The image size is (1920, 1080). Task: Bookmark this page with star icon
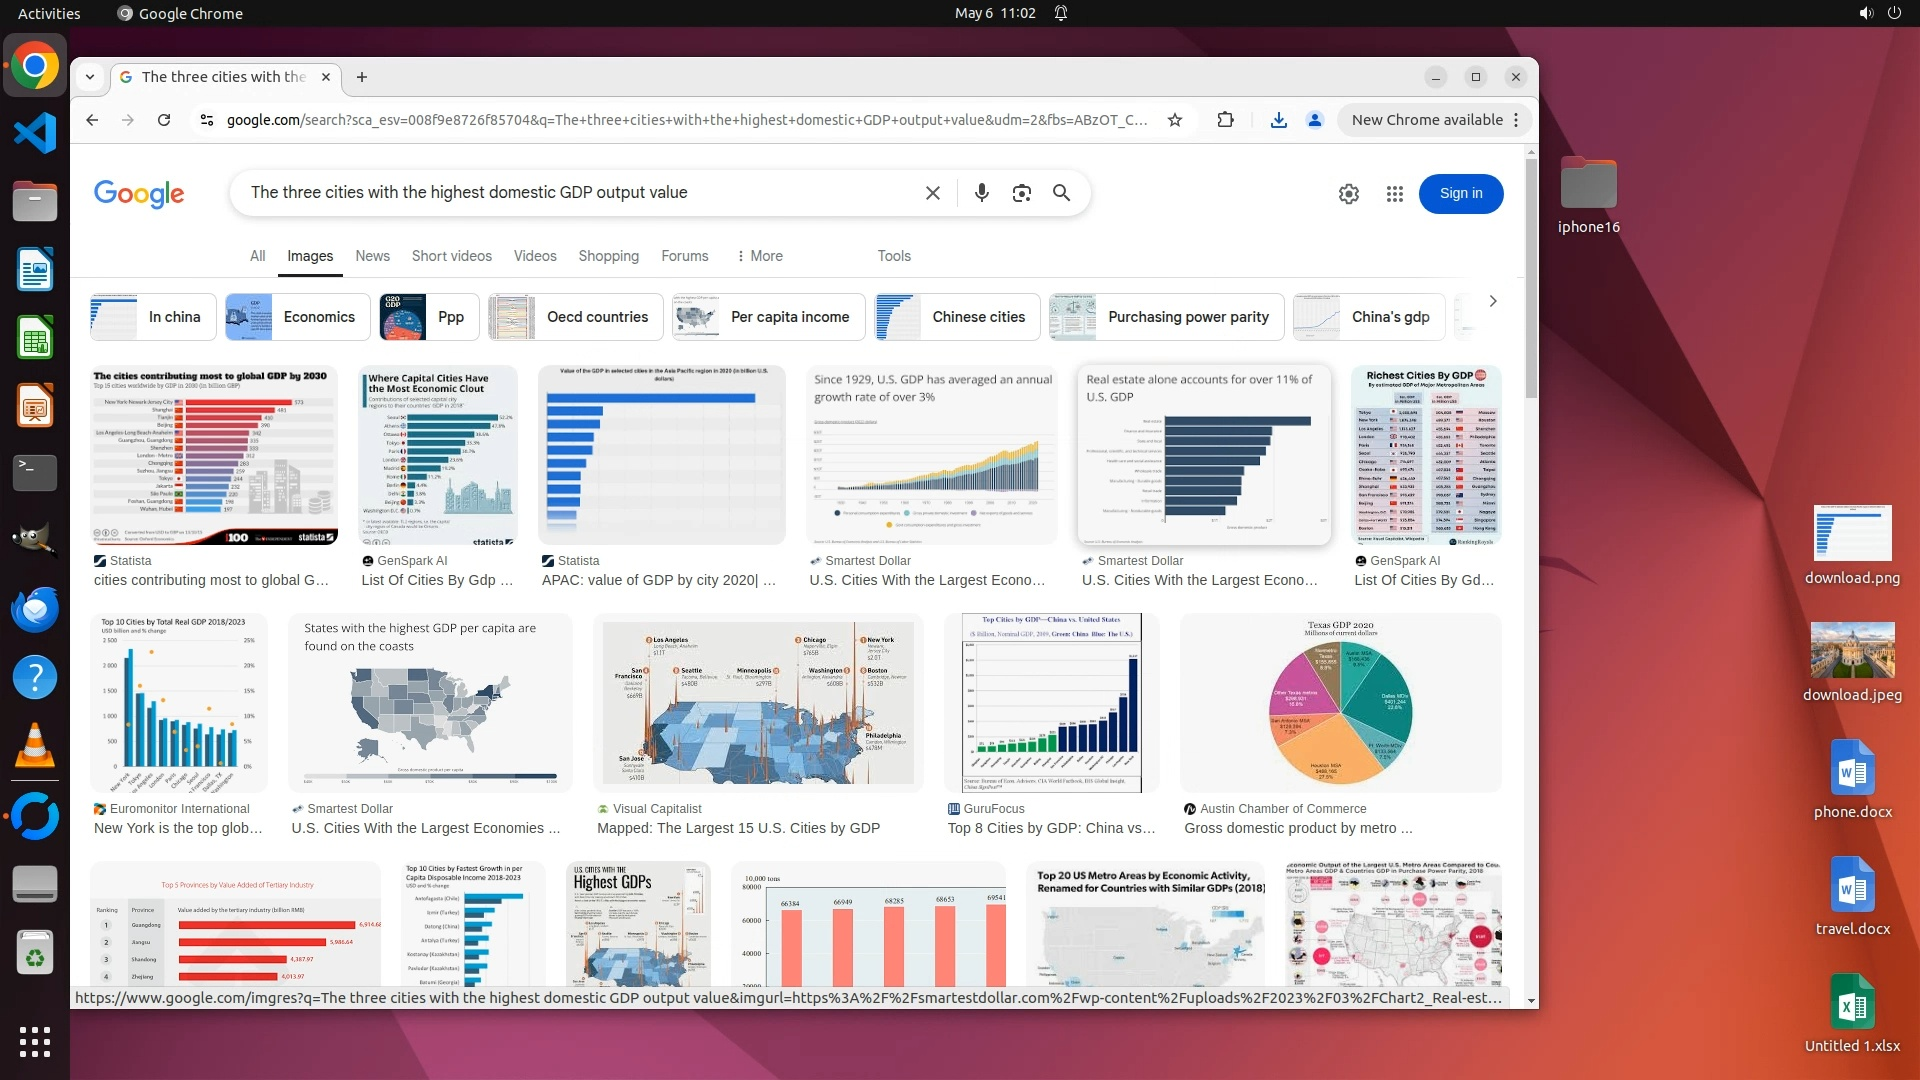tap(1175, 120)
